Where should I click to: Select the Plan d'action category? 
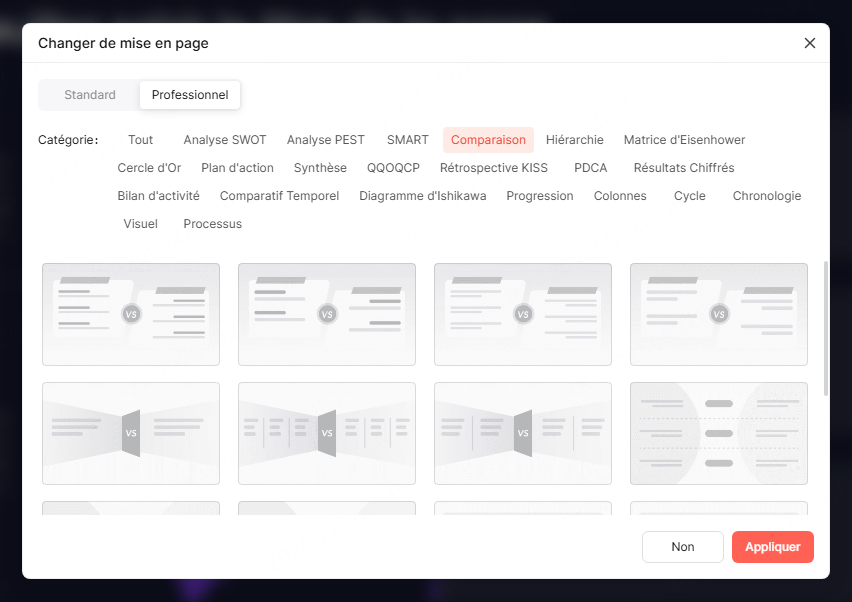tap(237, 168)
